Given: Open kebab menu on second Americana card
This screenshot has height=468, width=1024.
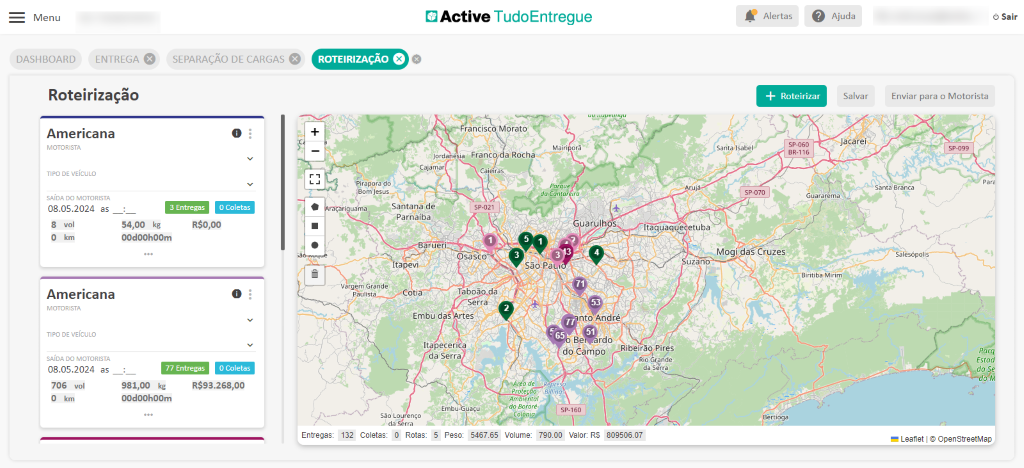Looking at the screenshot, I should (x=250, y=294).
